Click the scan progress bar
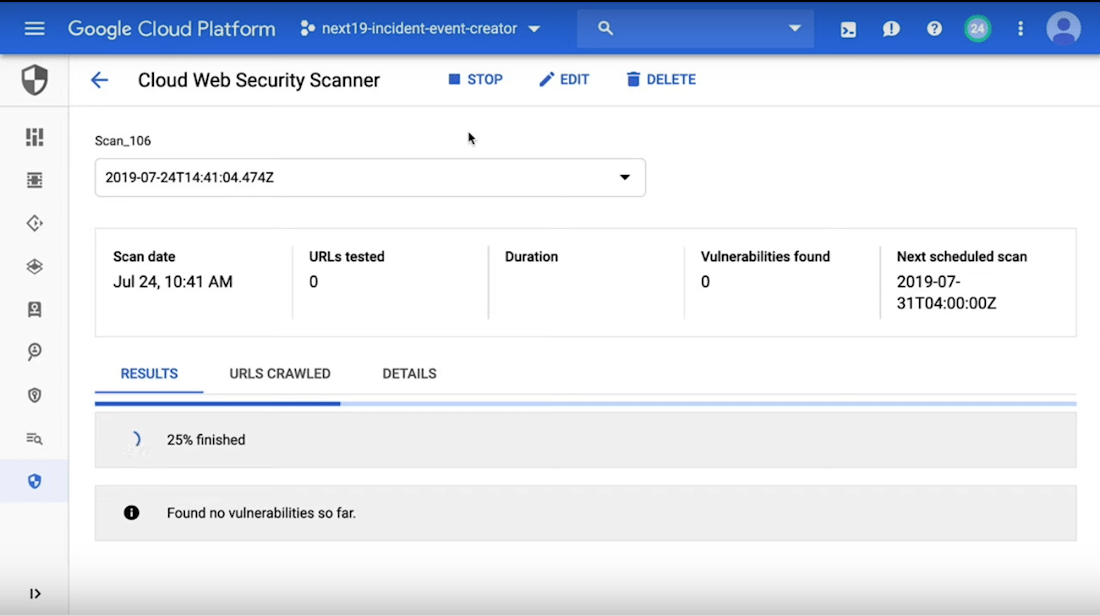This screenshot has width=1100, height=616. (x=585, y=404)
